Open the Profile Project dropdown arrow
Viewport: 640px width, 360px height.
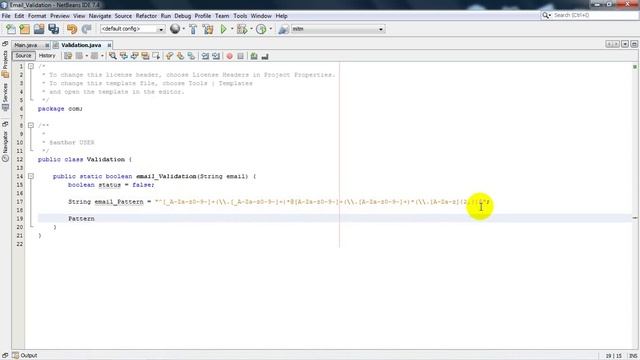270,29
